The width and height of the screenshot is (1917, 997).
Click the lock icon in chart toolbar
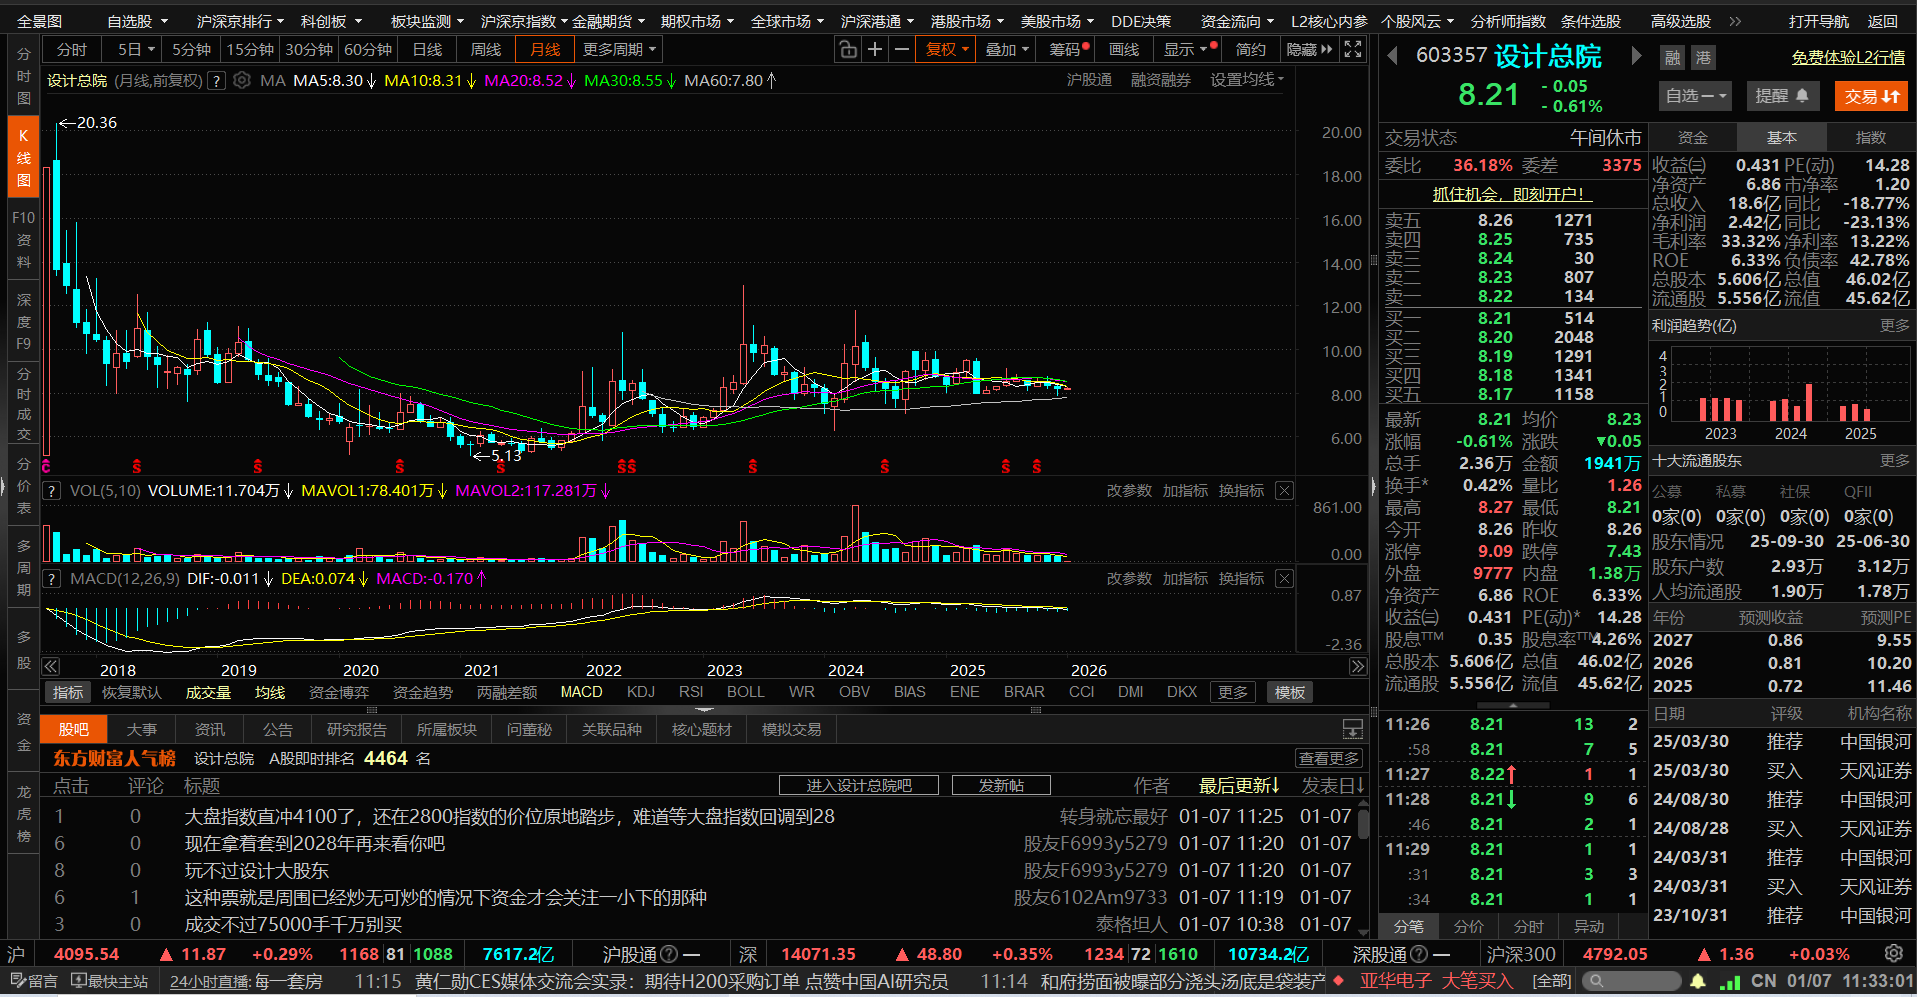click(847, 49)
